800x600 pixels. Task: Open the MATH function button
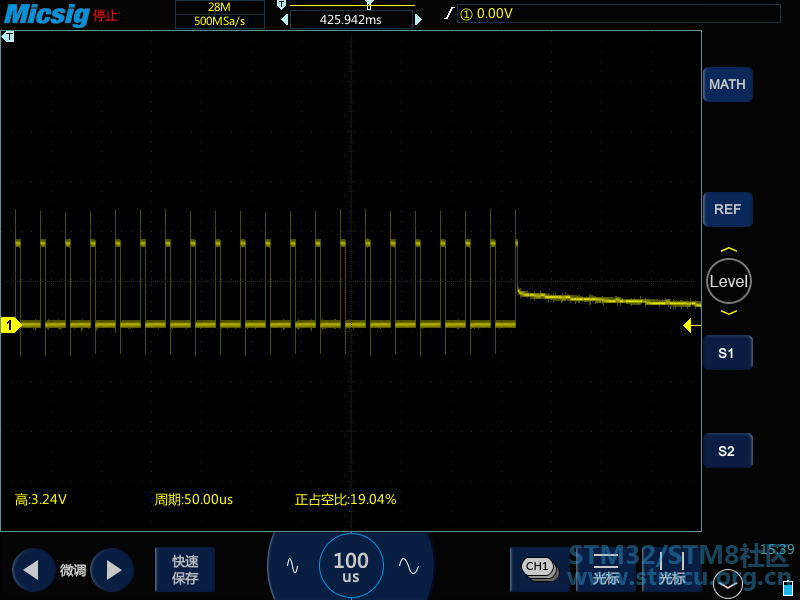click(728, 84)
